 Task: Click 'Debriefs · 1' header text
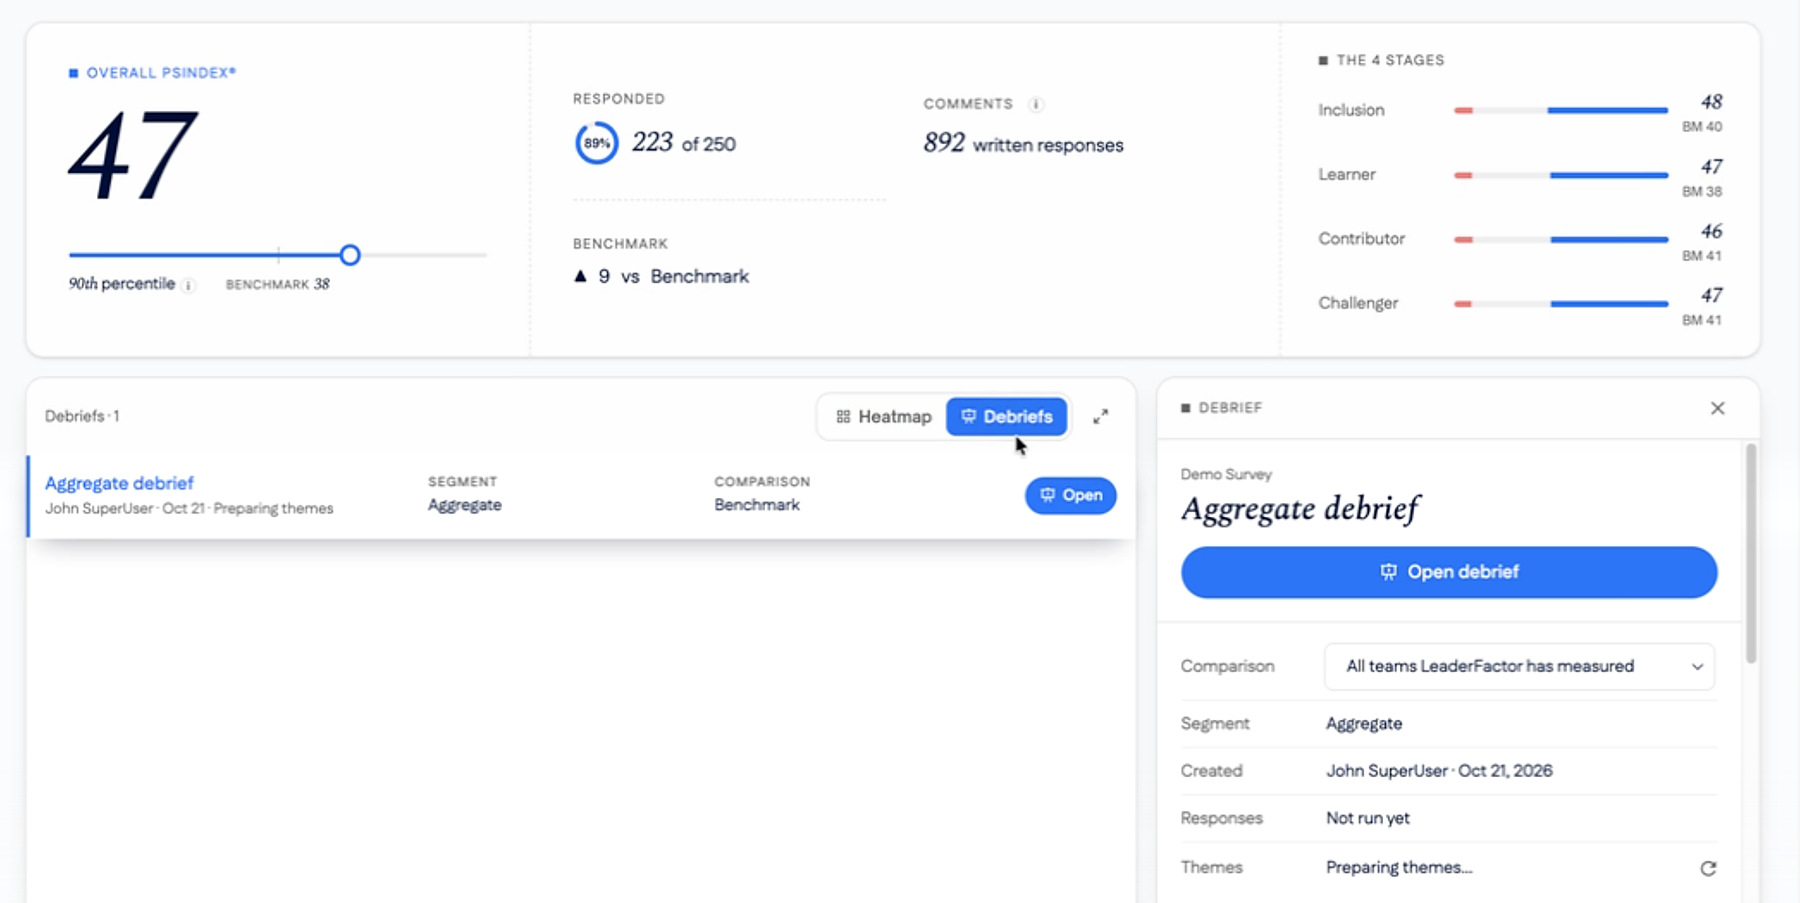tap(82, 416)
